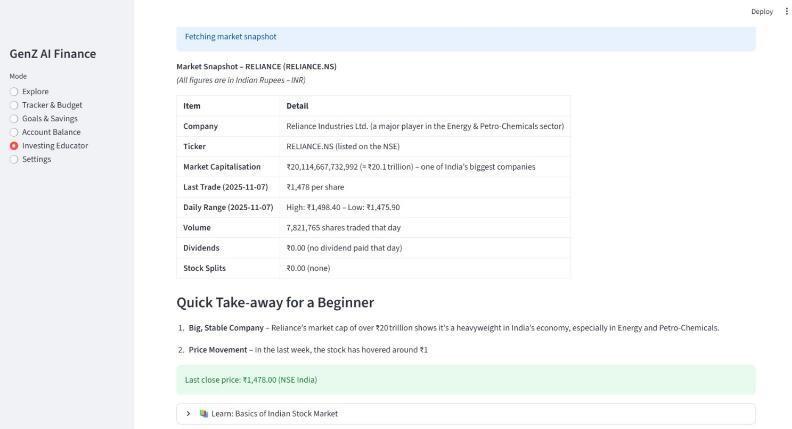Click the 'Price Movement' list item

pos(308,350)
